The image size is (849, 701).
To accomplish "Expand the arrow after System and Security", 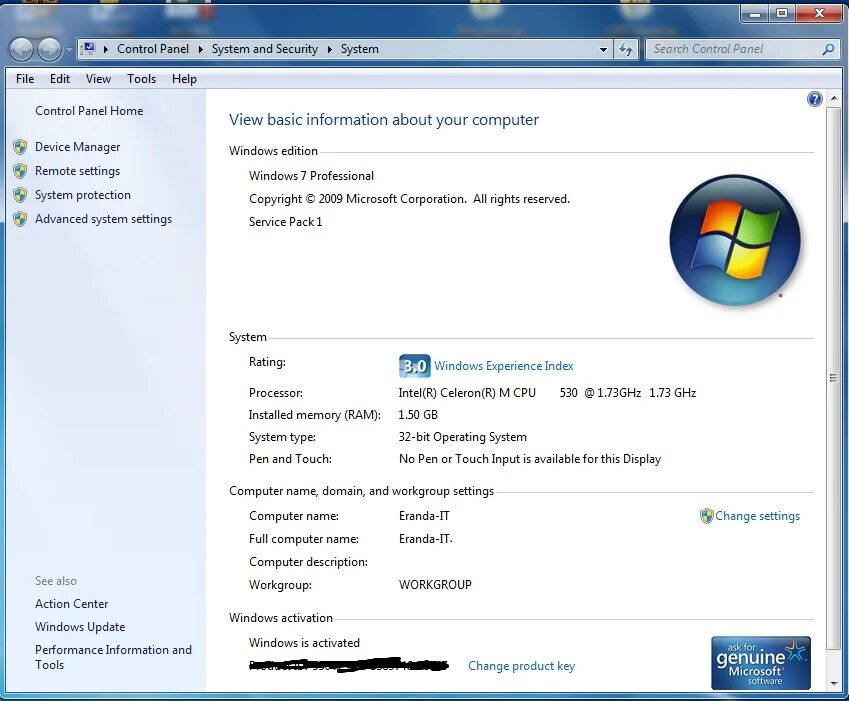I will [329, 49].
